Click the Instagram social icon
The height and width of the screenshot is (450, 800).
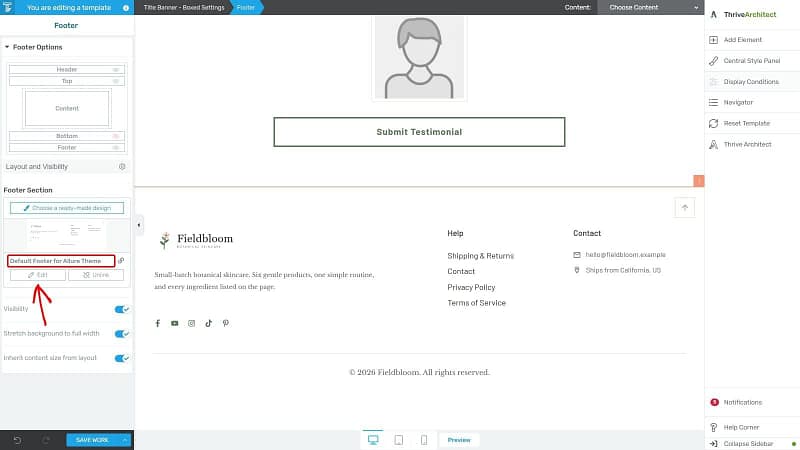point(191,323)
